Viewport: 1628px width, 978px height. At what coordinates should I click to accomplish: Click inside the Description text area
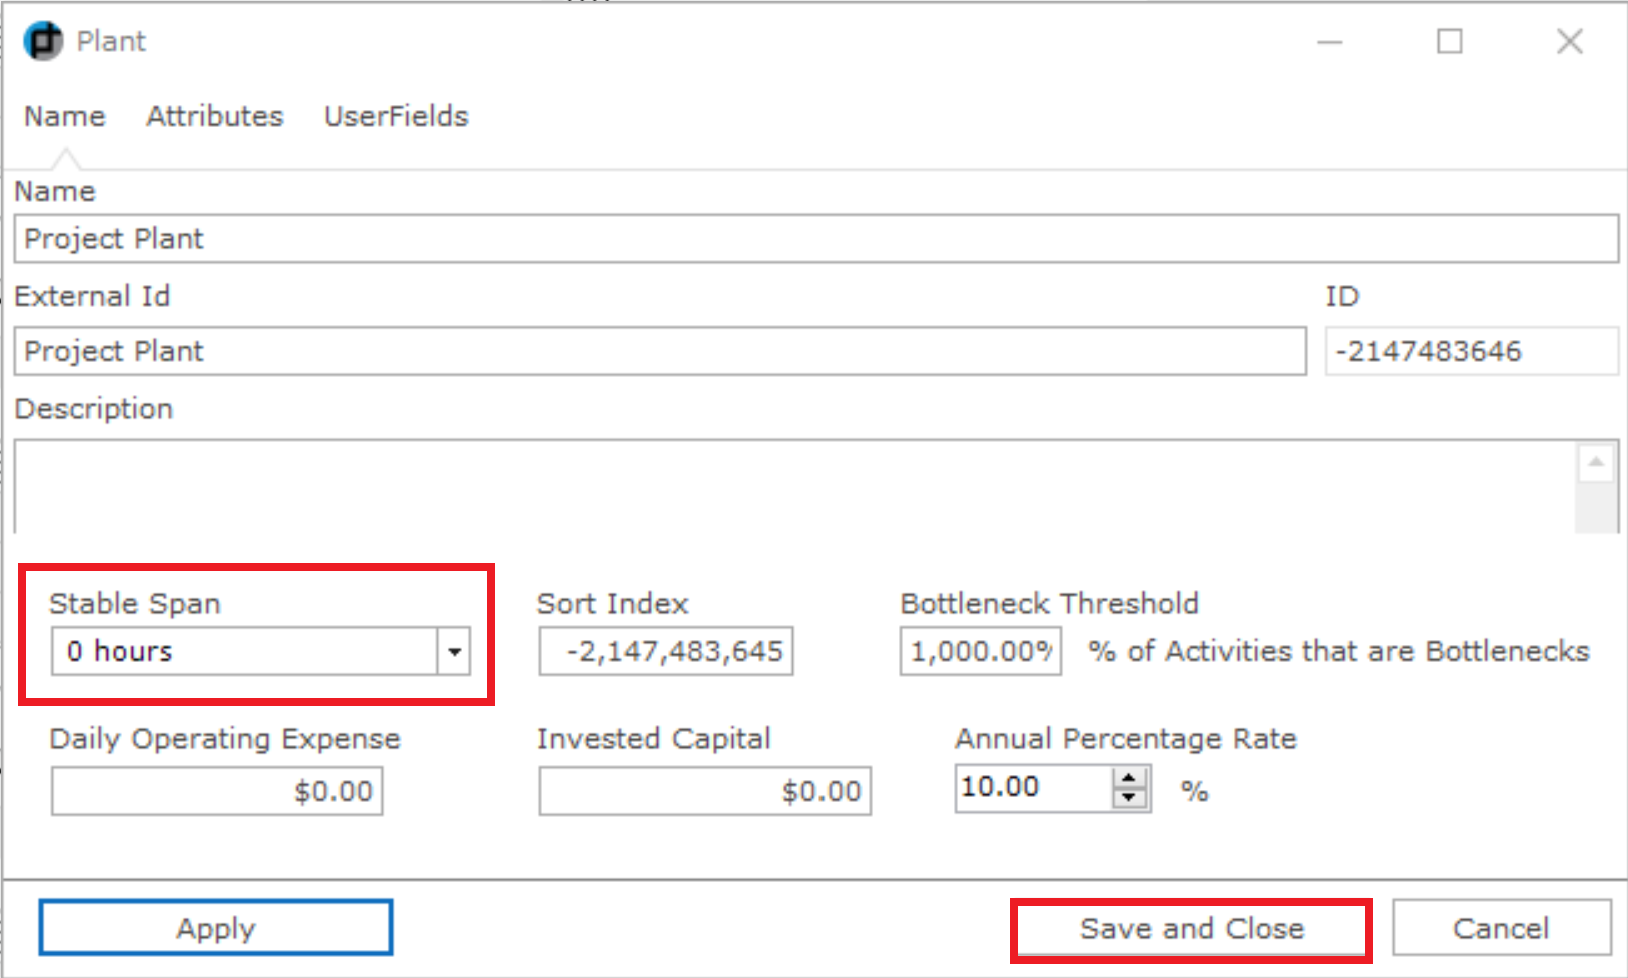(795, 486)
